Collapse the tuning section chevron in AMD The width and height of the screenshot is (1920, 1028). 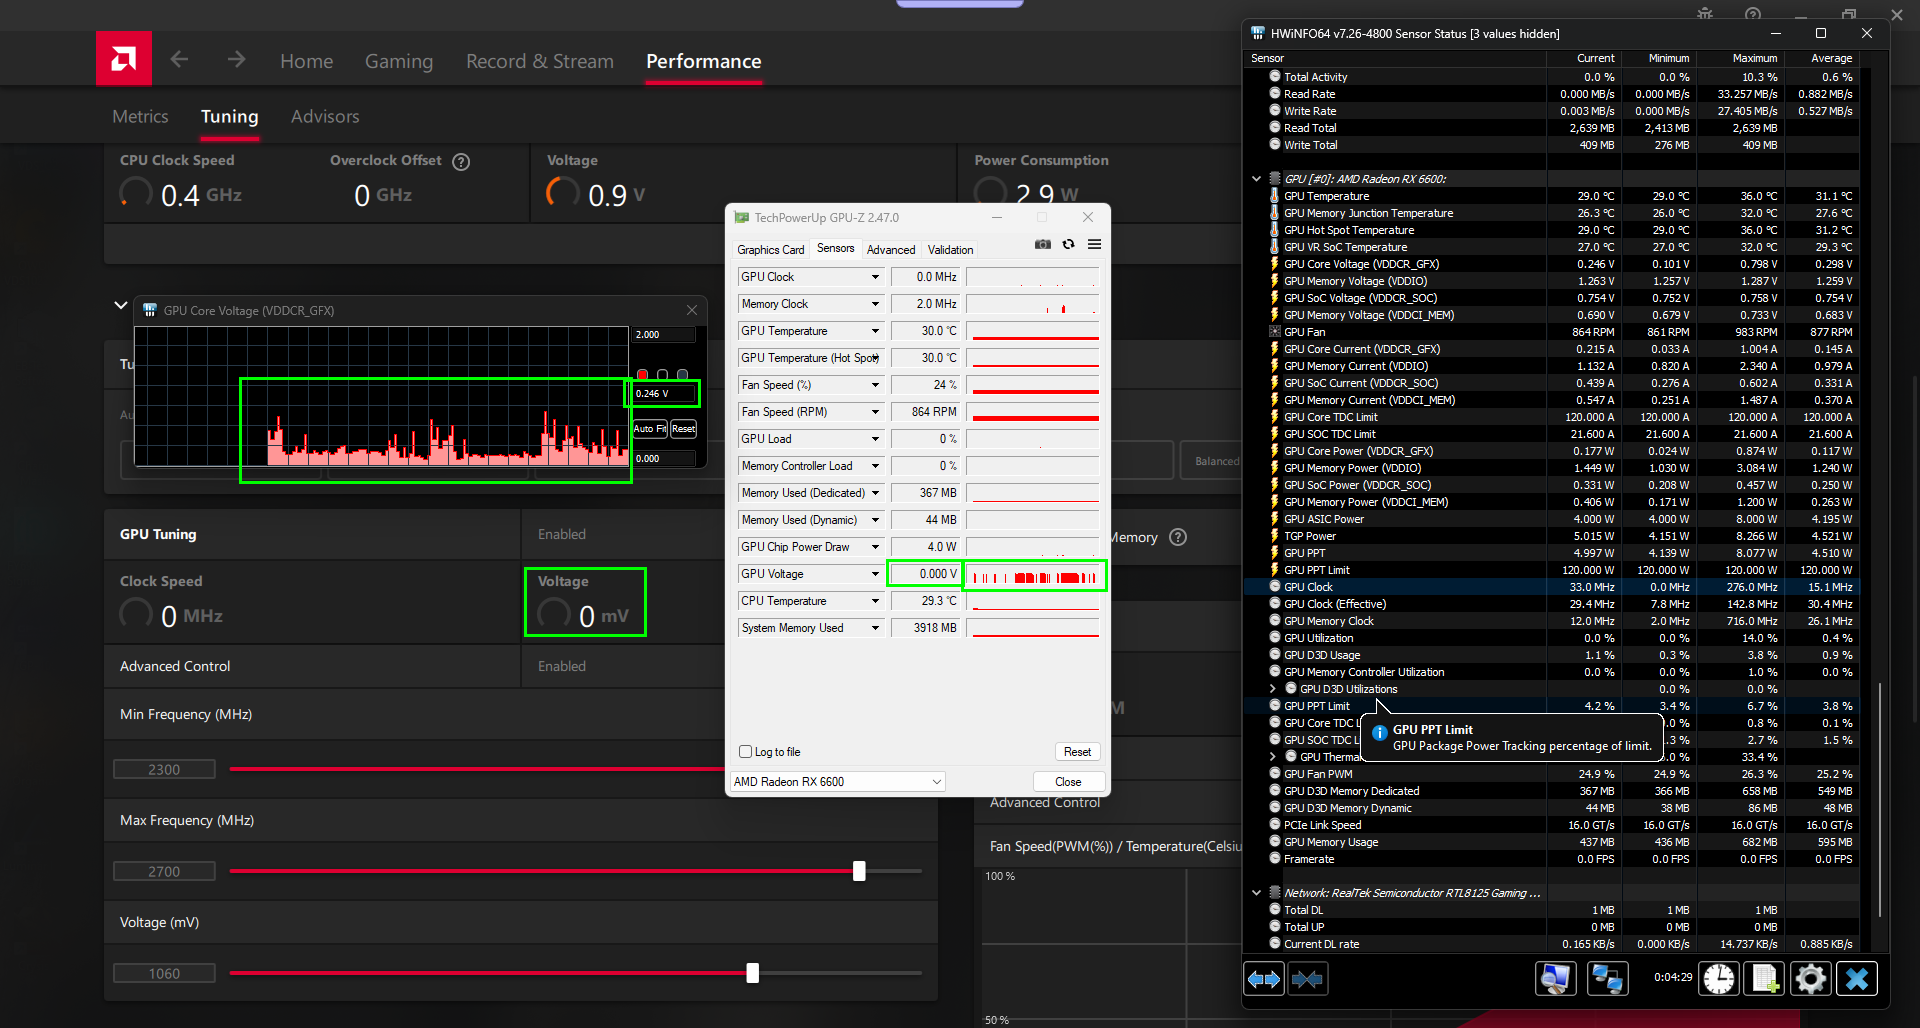(x=121, y=305)
